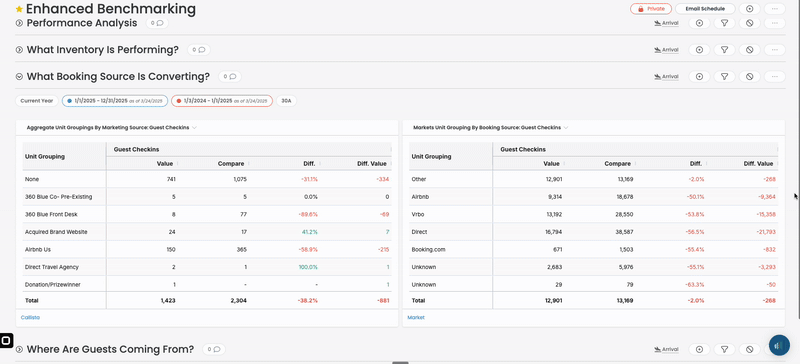Image resolution: width=800 pixels, height=364 pixels.
Task: Select the 360 Blue Front Desk row label
Action: coord(51,214)
